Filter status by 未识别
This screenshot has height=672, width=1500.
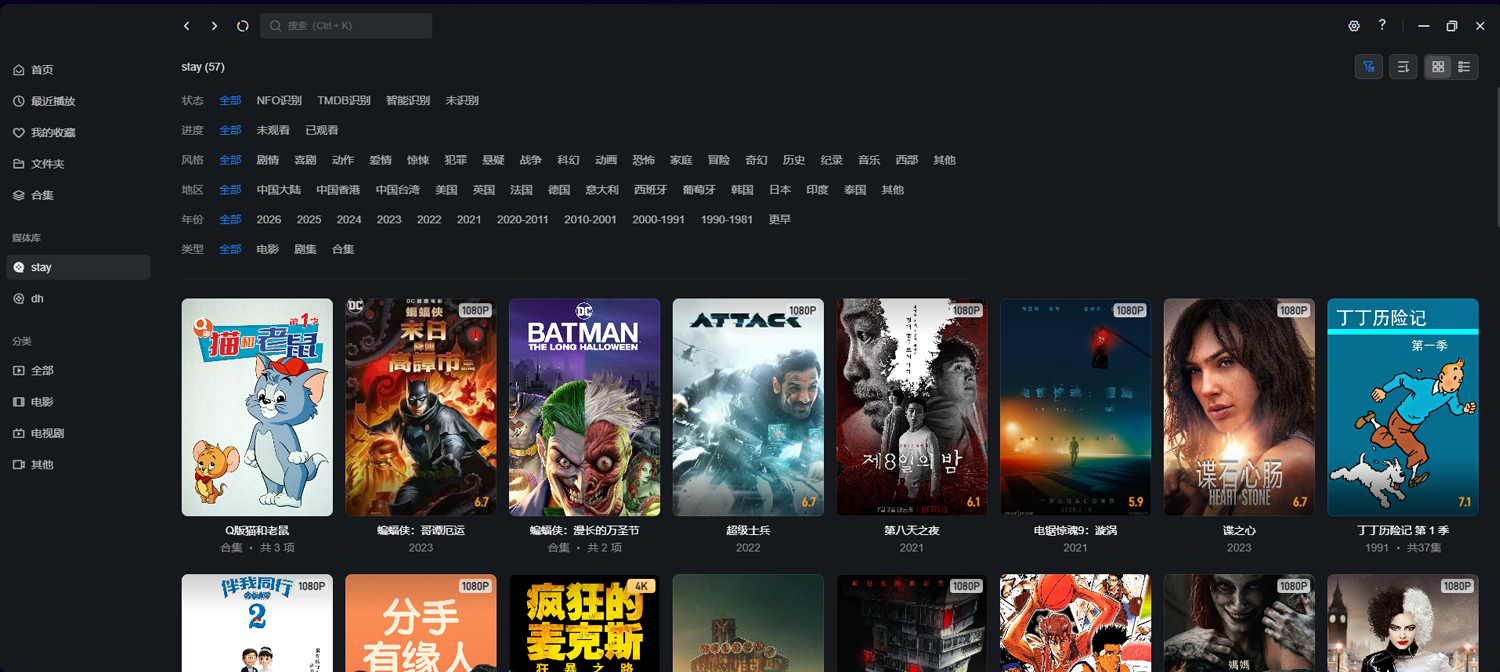click(462, 100)
